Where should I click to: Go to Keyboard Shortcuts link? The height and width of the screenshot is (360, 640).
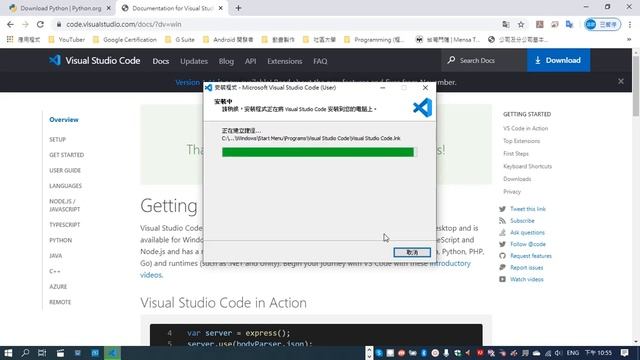(527, 166)
